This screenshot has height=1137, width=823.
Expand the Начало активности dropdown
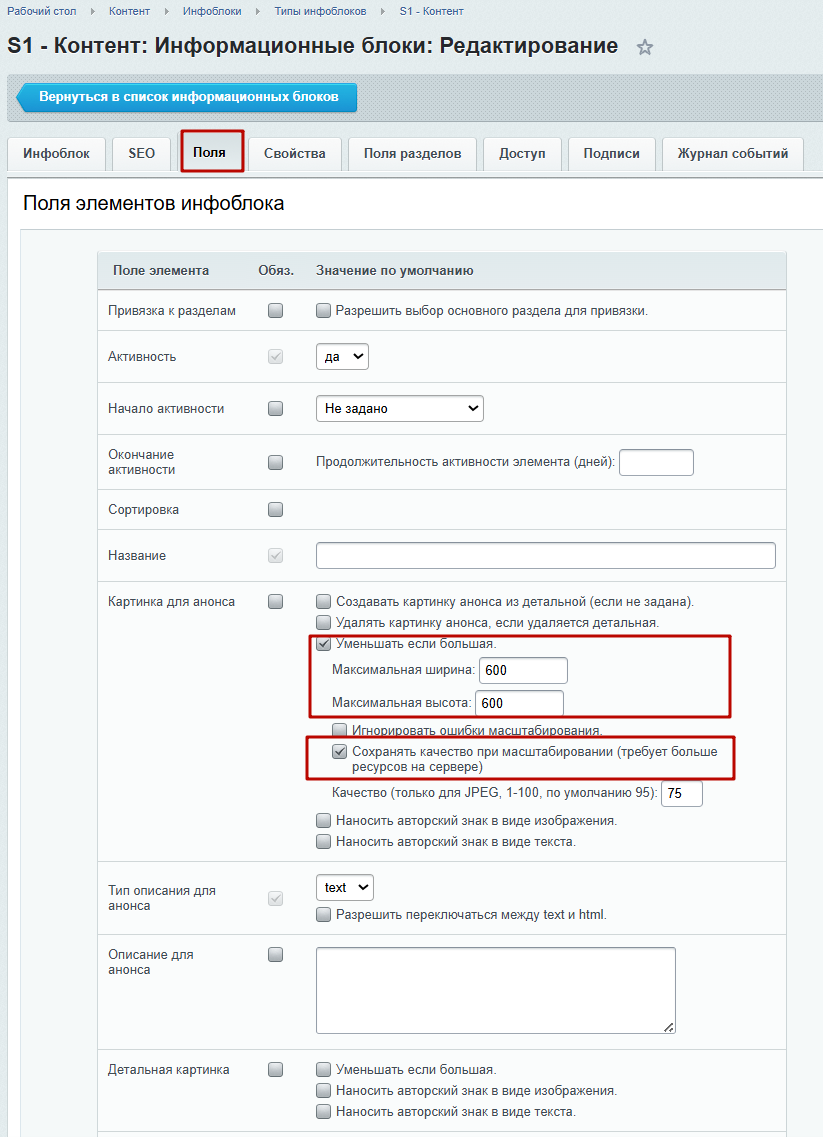[399, 408]
